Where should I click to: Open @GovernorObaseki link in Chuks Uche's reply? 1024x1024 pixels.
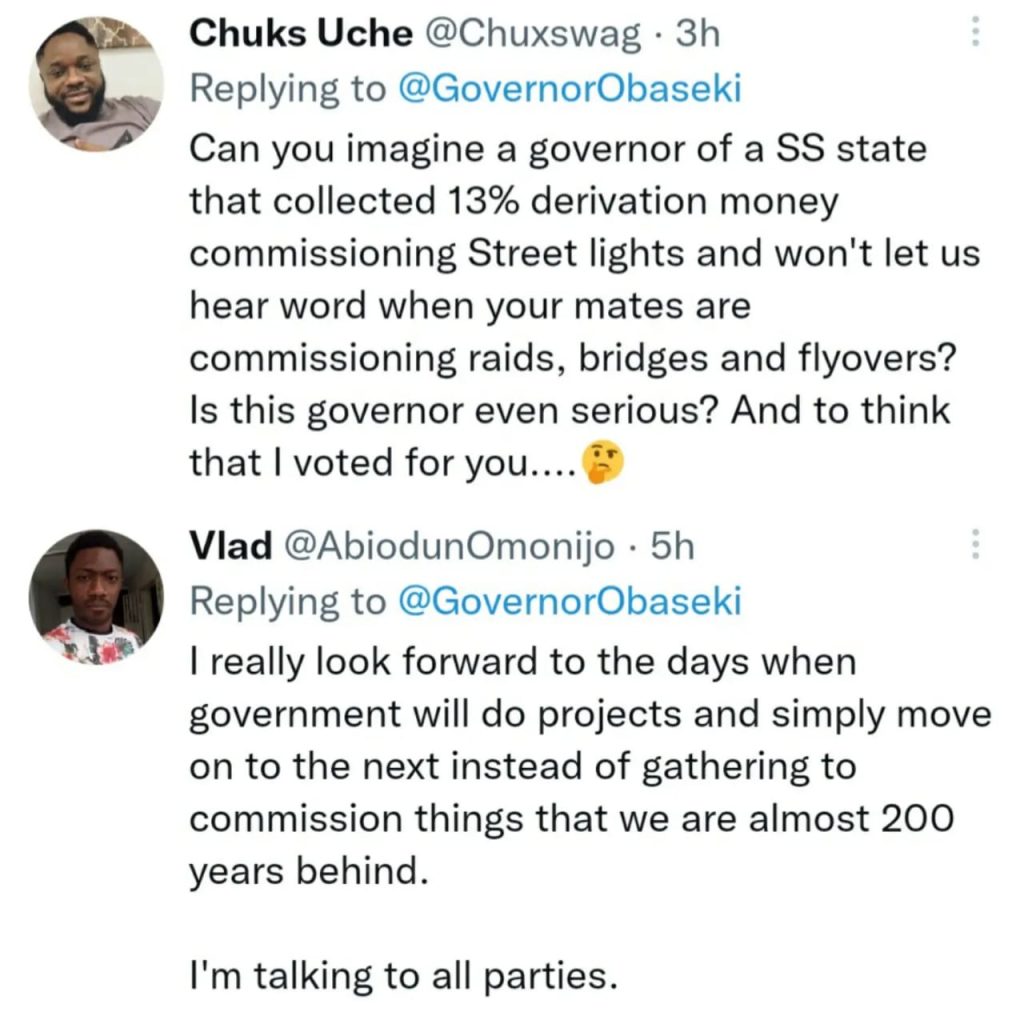tap(569, 89)
